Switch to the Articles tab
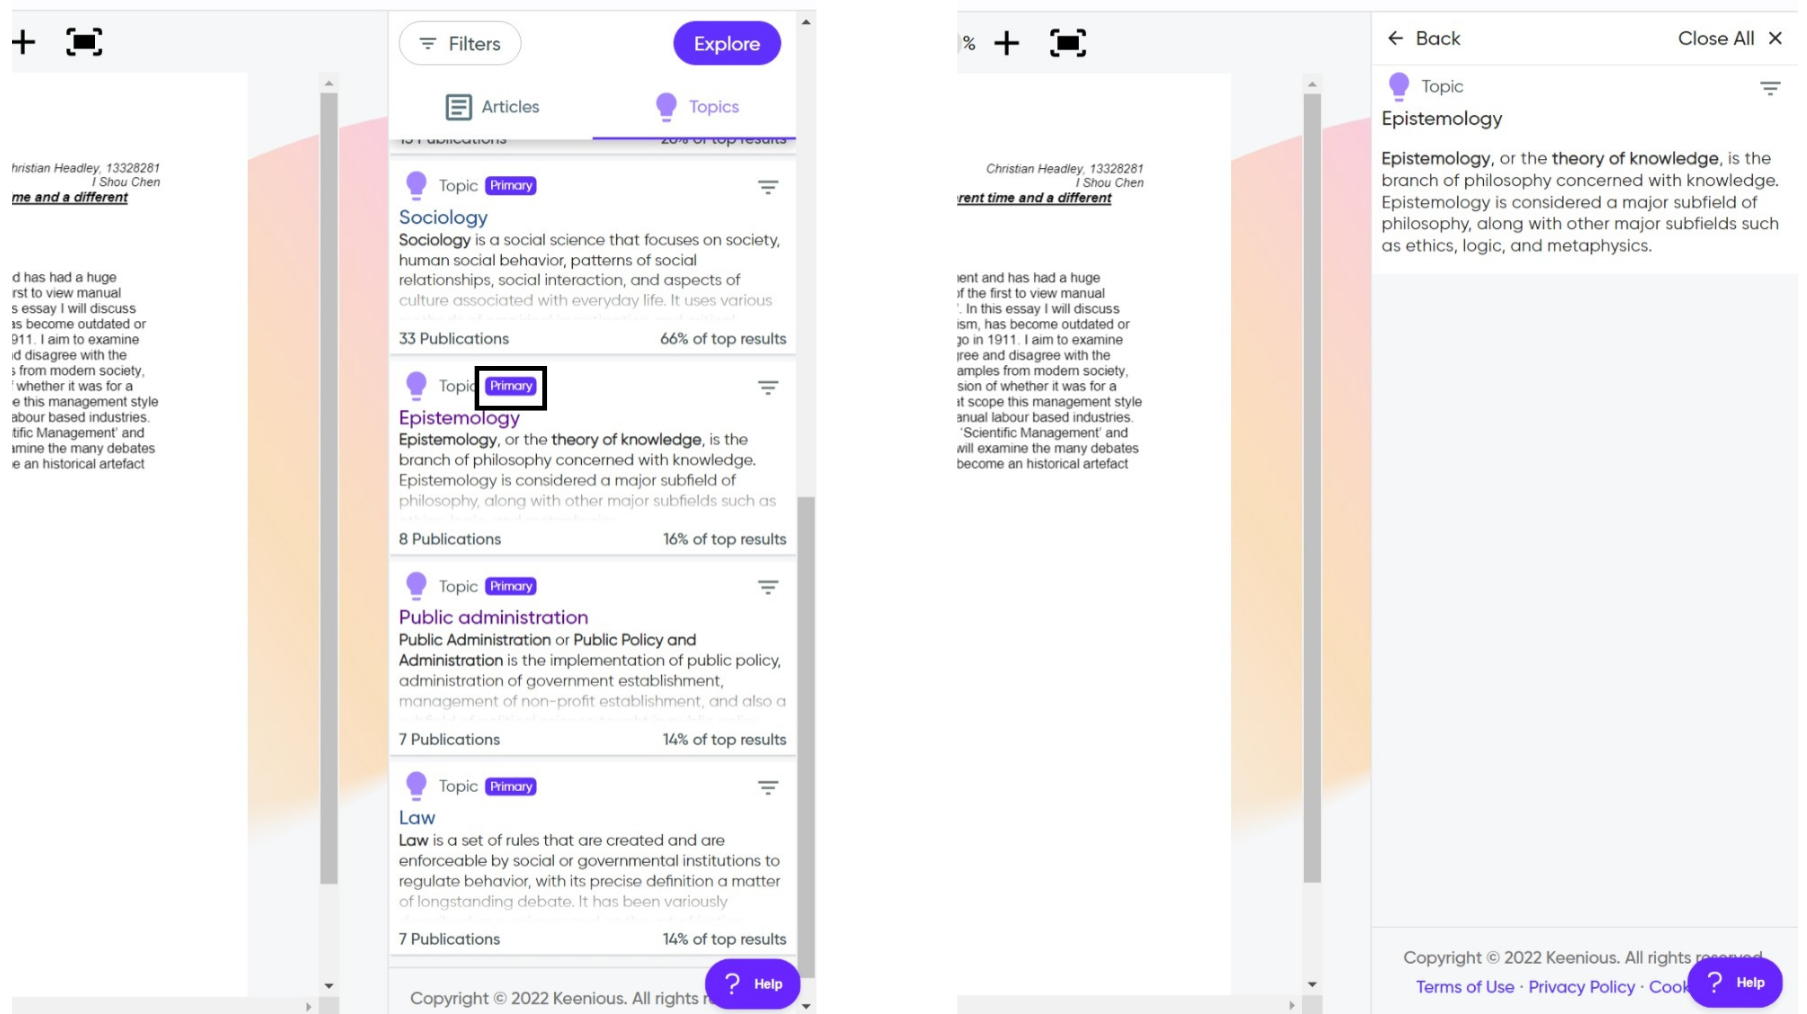 point(492,107)
